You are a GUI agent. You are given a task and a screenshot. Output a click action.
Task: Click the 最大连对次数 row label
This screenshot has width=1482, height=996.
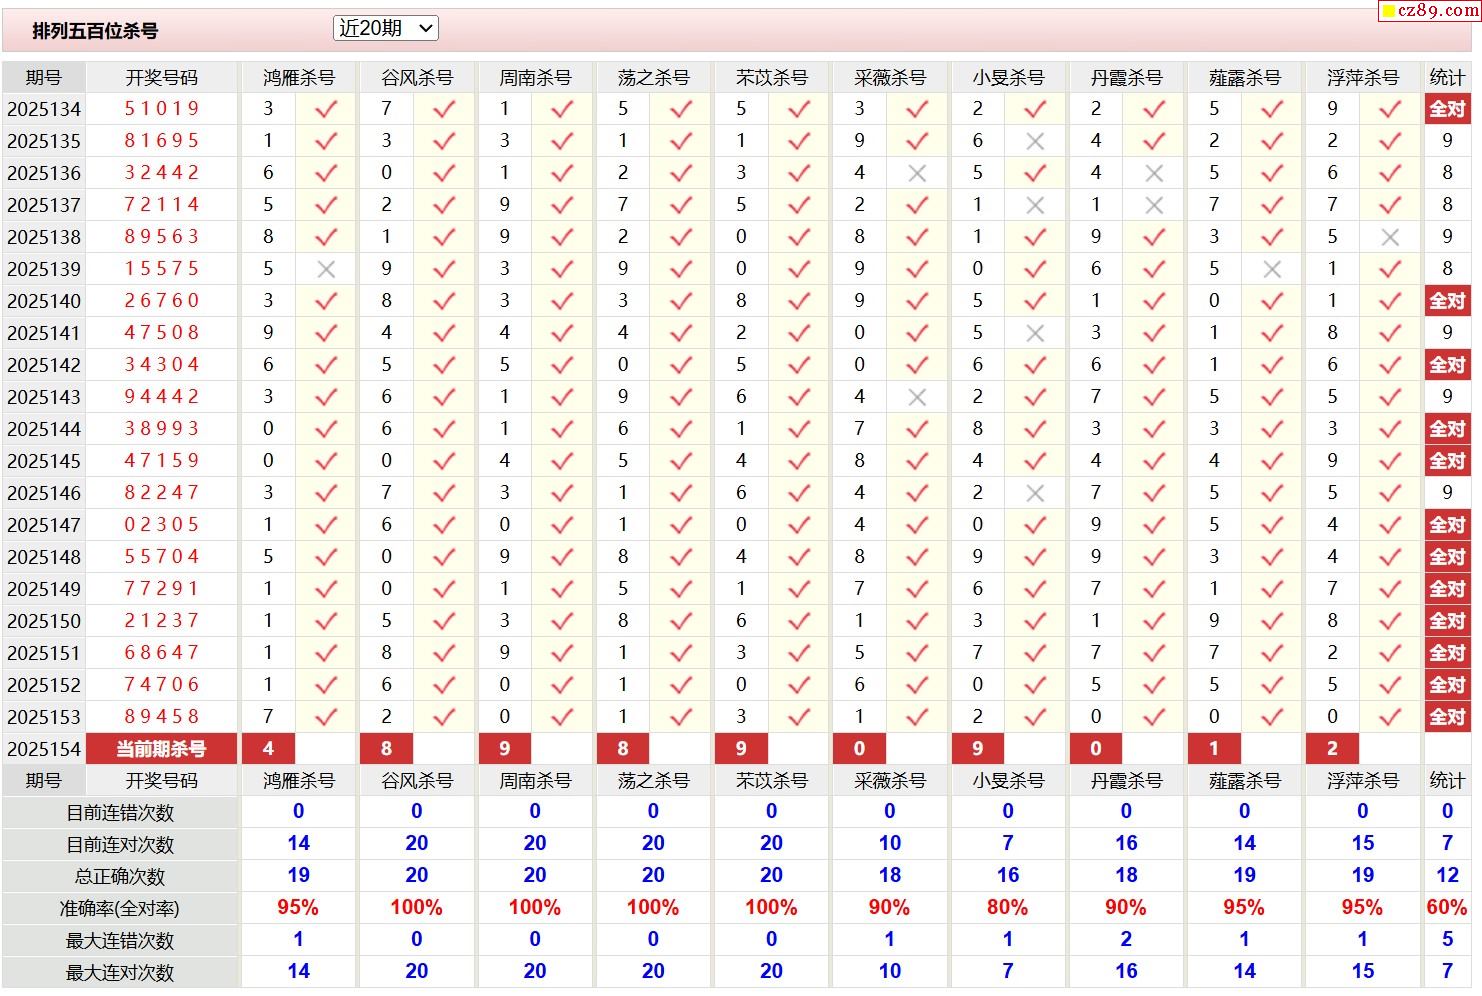(x=120, y=973)
